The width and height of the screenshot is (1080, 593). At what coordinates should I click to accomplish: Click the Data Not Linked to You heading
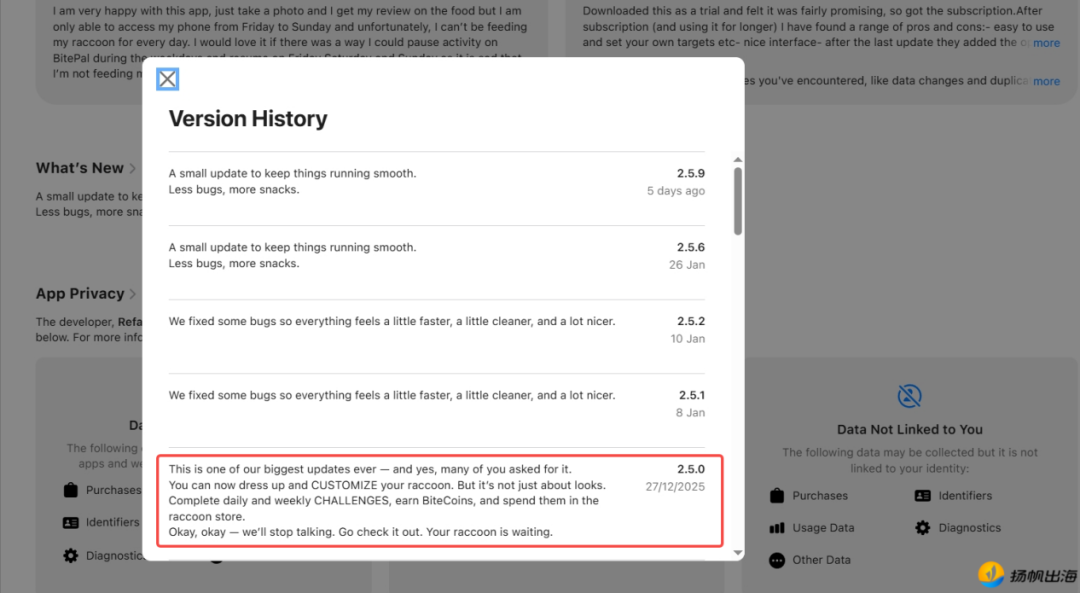[909, 430]
